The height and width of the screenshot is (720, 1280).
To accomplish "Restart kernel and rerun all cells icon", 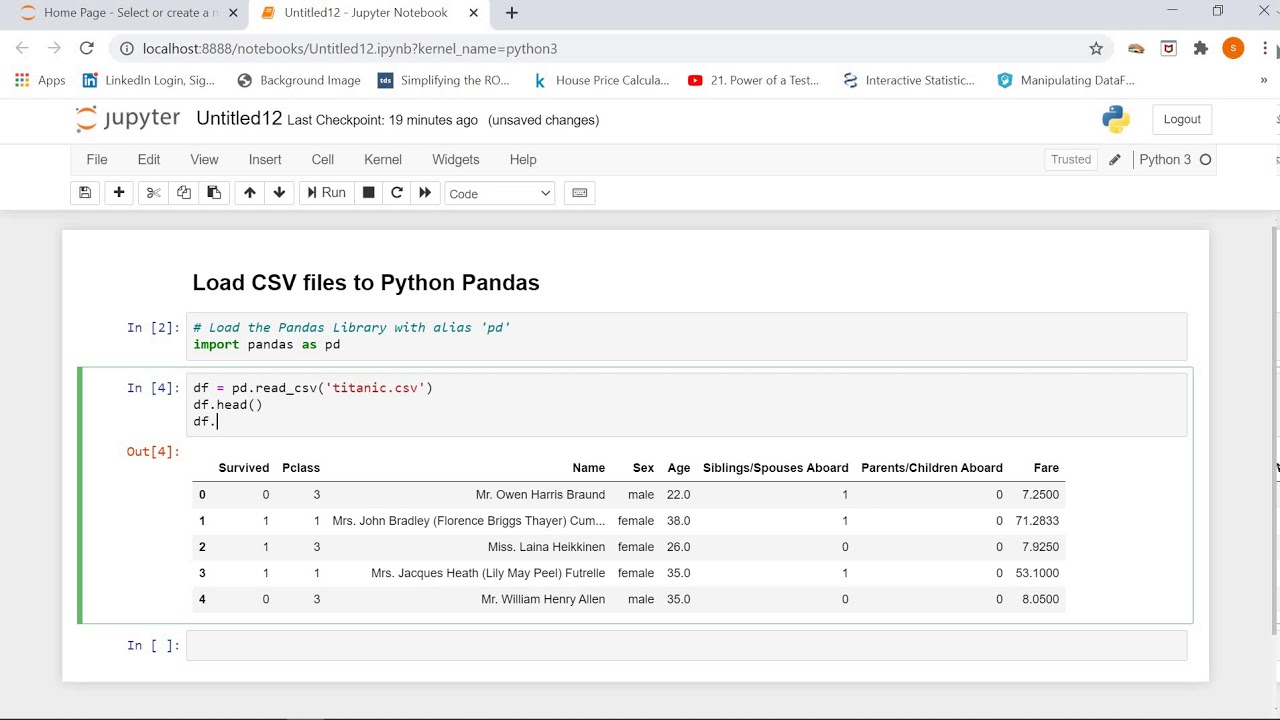I will point(425,193).
